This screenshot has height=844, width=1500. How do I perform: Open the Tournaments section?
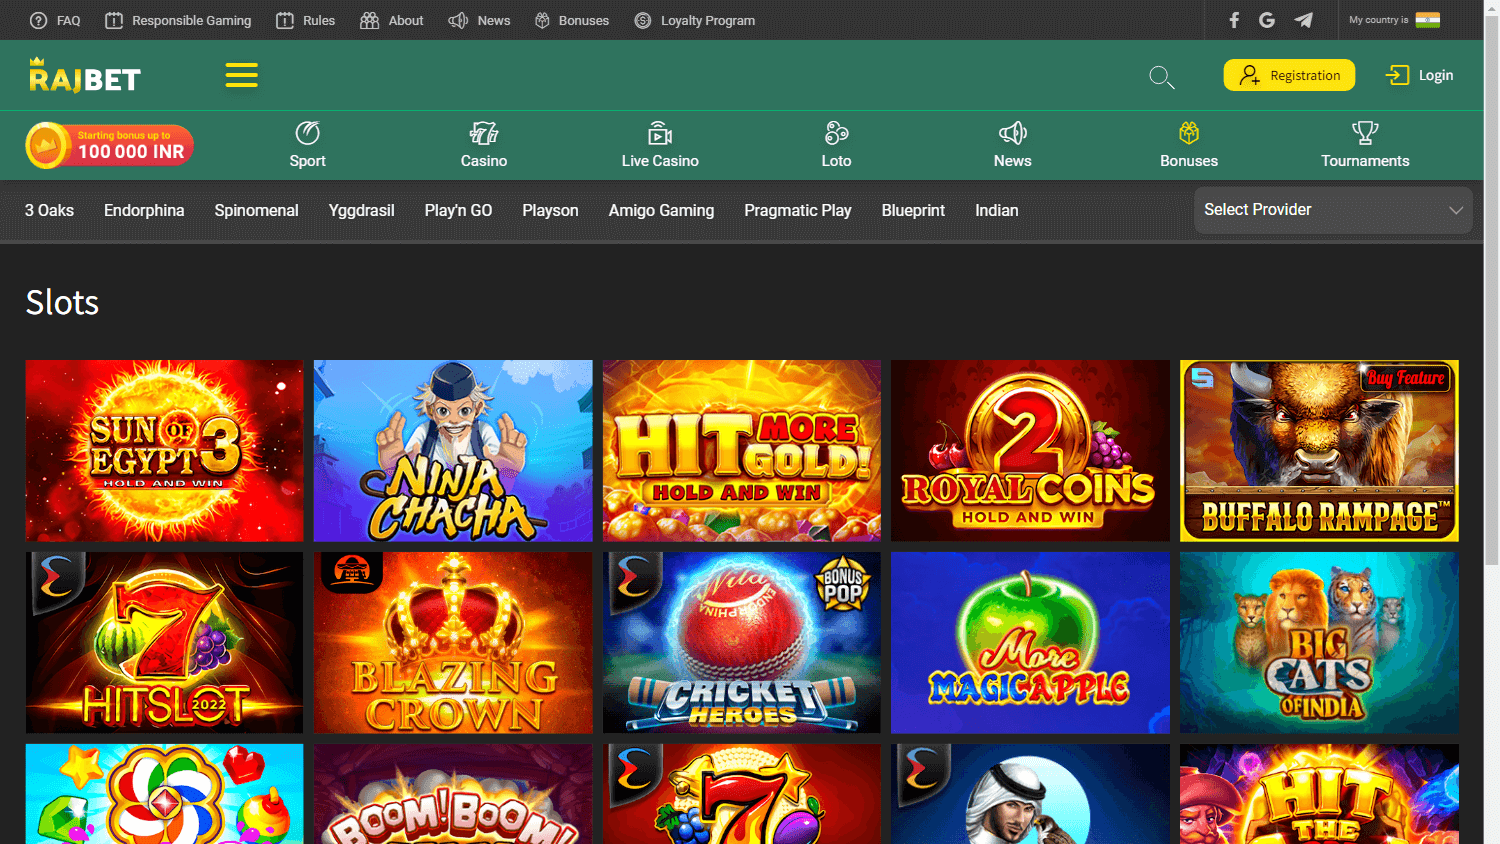point(1365,145)
